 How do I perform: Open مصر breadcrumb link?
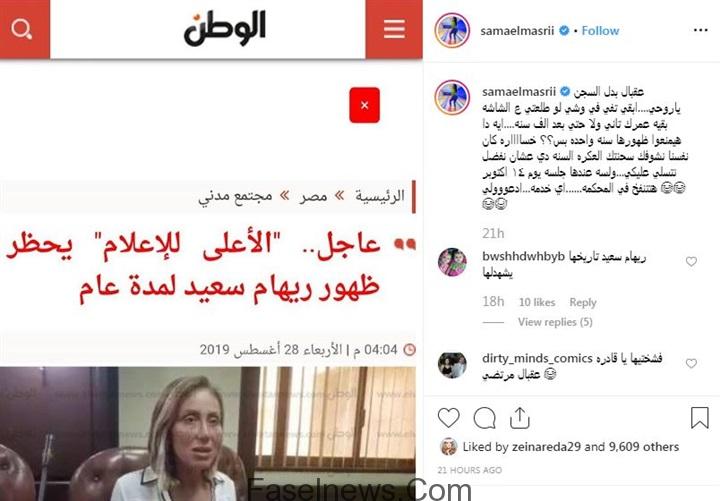[x=314, y=196]
